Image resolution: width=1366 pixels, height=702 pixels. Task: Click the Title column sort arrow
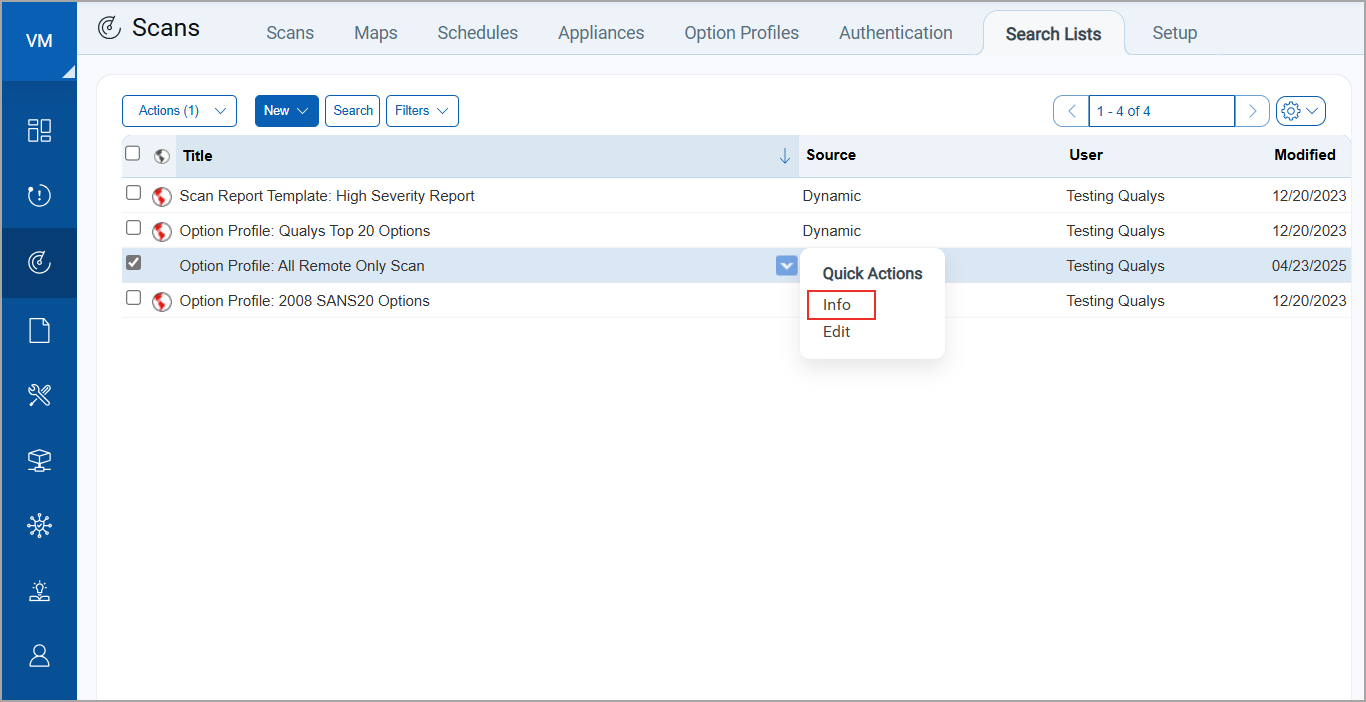pyautogui.click(x=785, y=156)
